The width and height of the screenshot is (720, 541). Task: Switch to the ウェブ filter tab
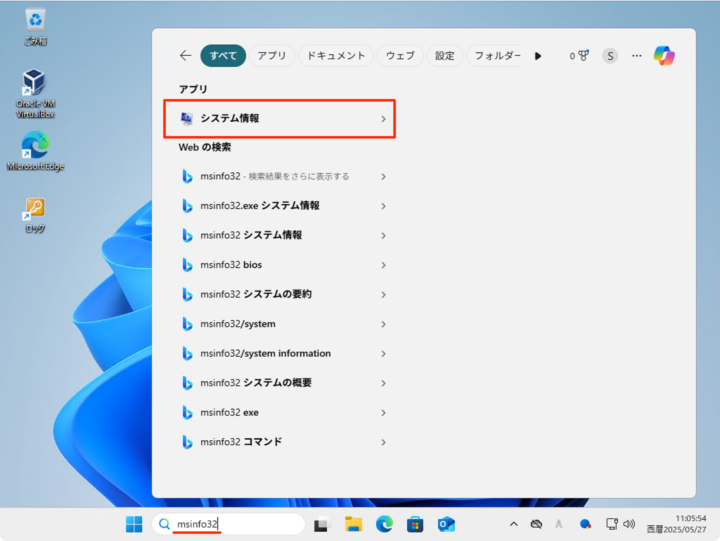(x=400, y=56)
